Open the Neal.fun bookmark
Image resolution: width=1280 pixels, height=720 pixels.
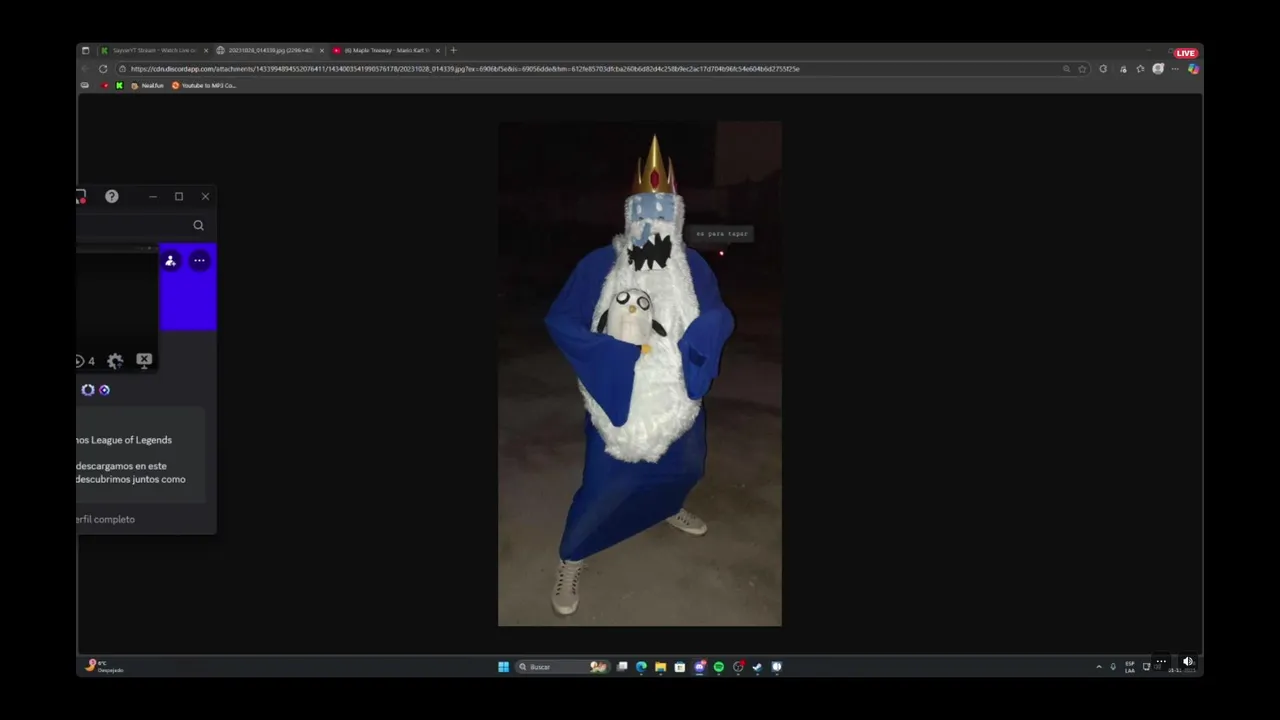pos(147,86)
